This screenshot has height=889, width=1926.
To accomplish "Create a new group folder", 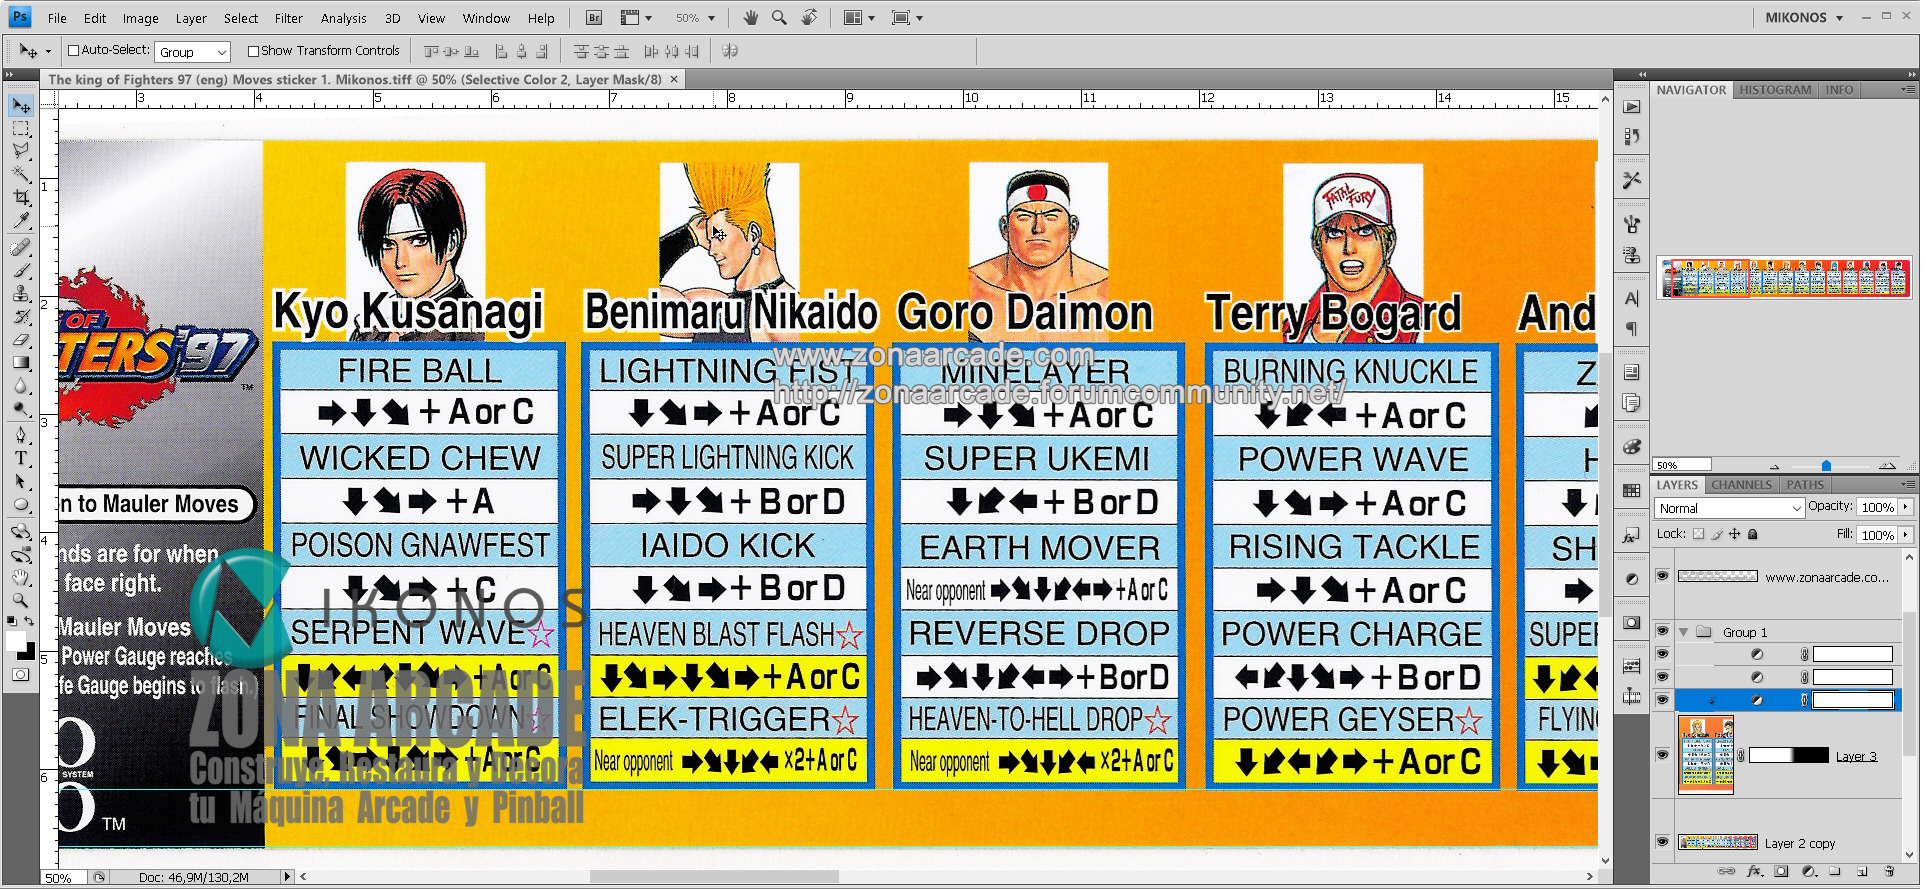I will [x=1835, y=871].
